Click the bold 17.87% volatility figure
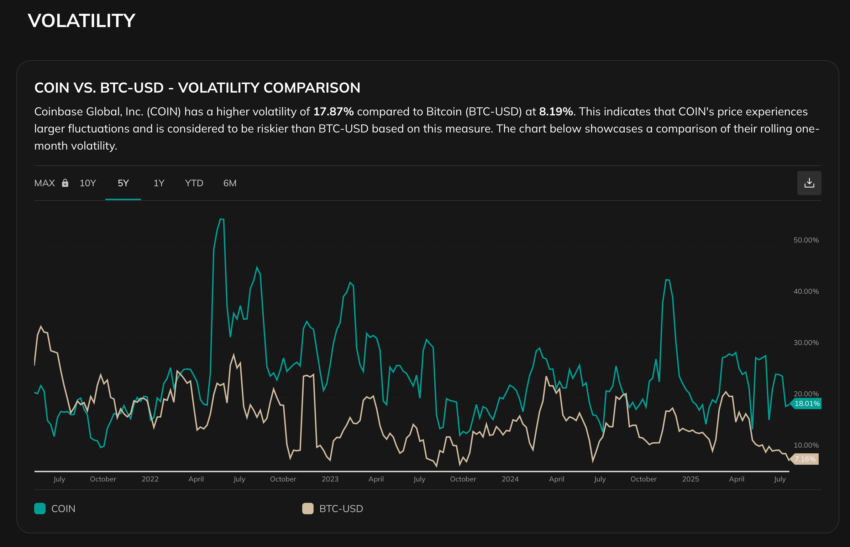The image size is (850, 547). point(333,112)
